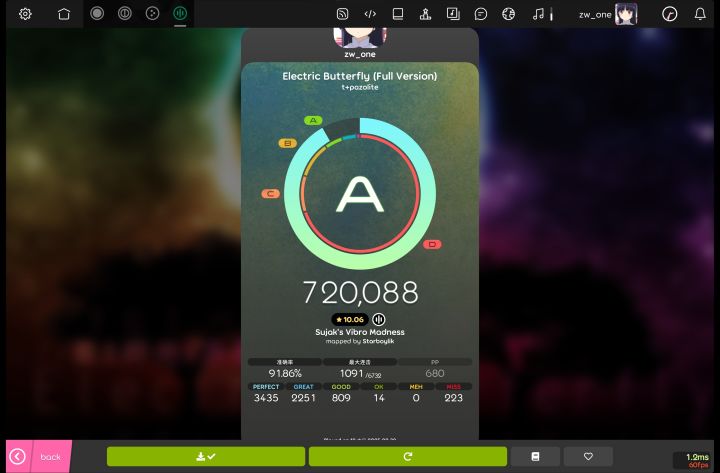Image resolution: width=720 pixels, height=473 pixels.
Task: Click the artist name t+pazolite
Action: click(x=360, y=87)
